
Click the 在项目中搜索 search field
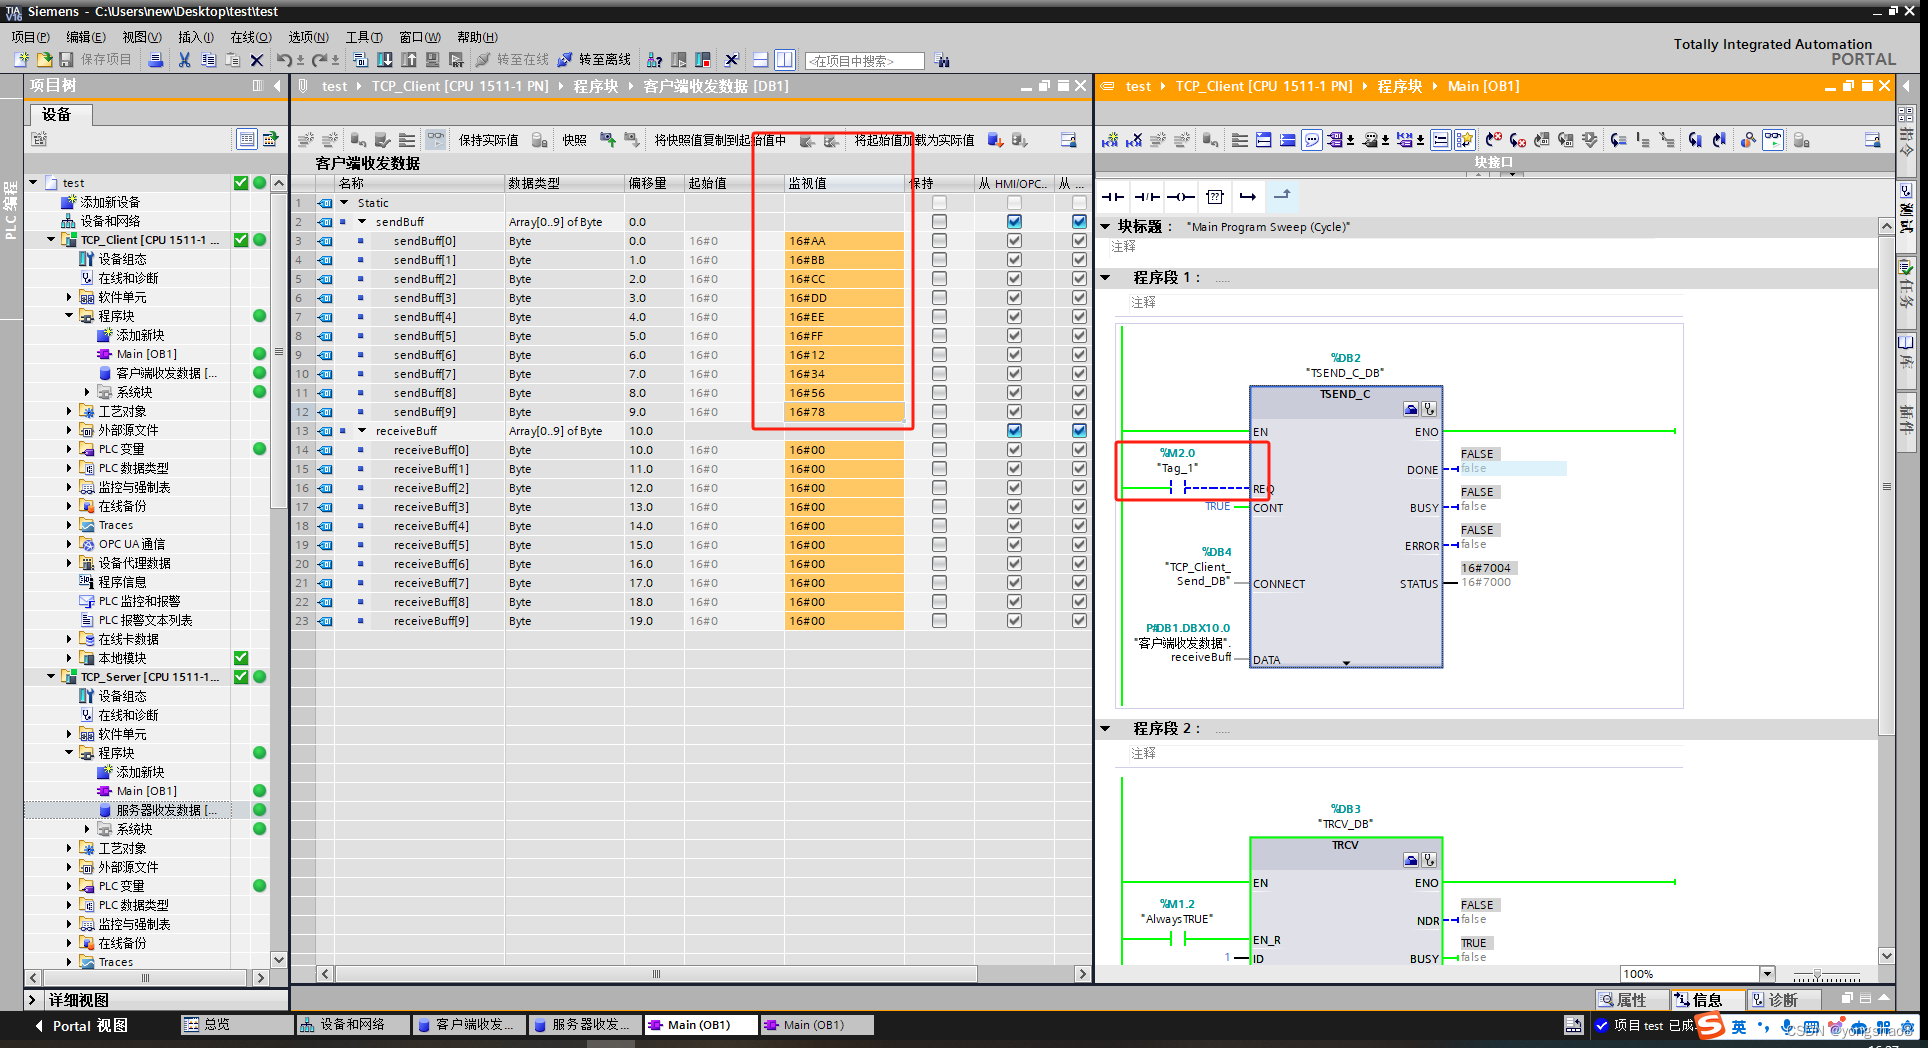pos(865,61)
